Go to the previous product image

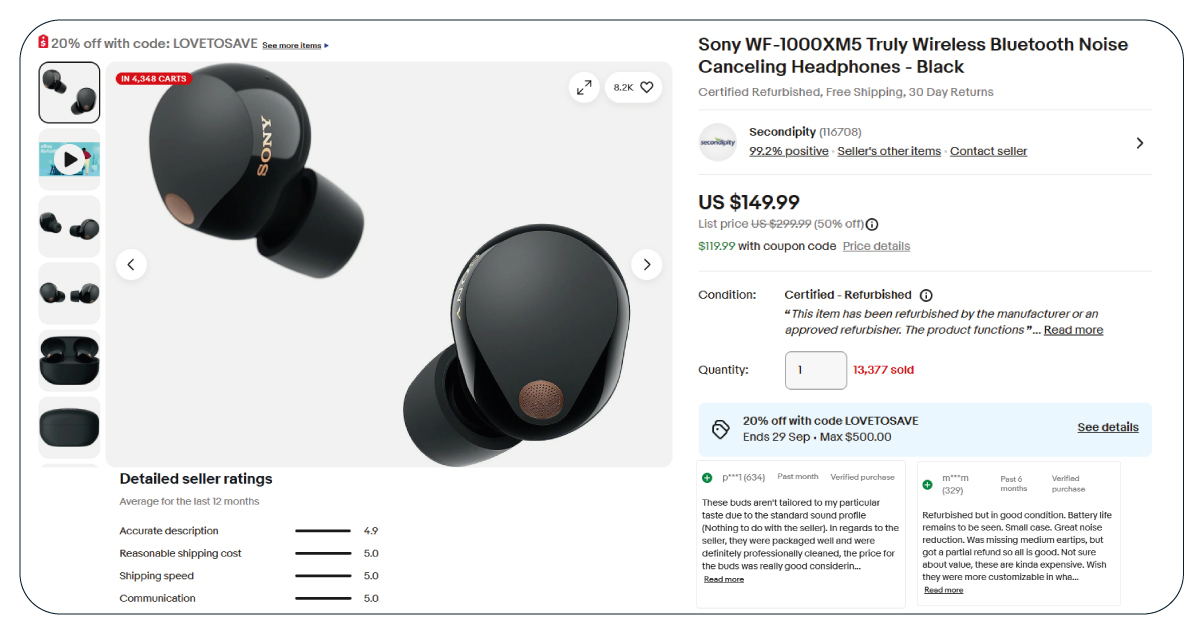[131, 265]
